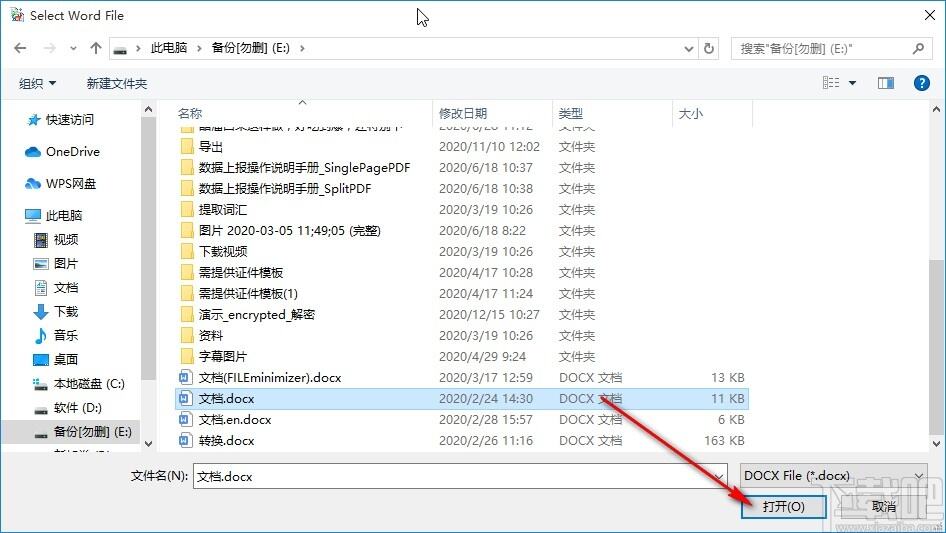Close the Select Word File dialog
Image resolution: width=946 pixels, height=533 pixels.
930,16
